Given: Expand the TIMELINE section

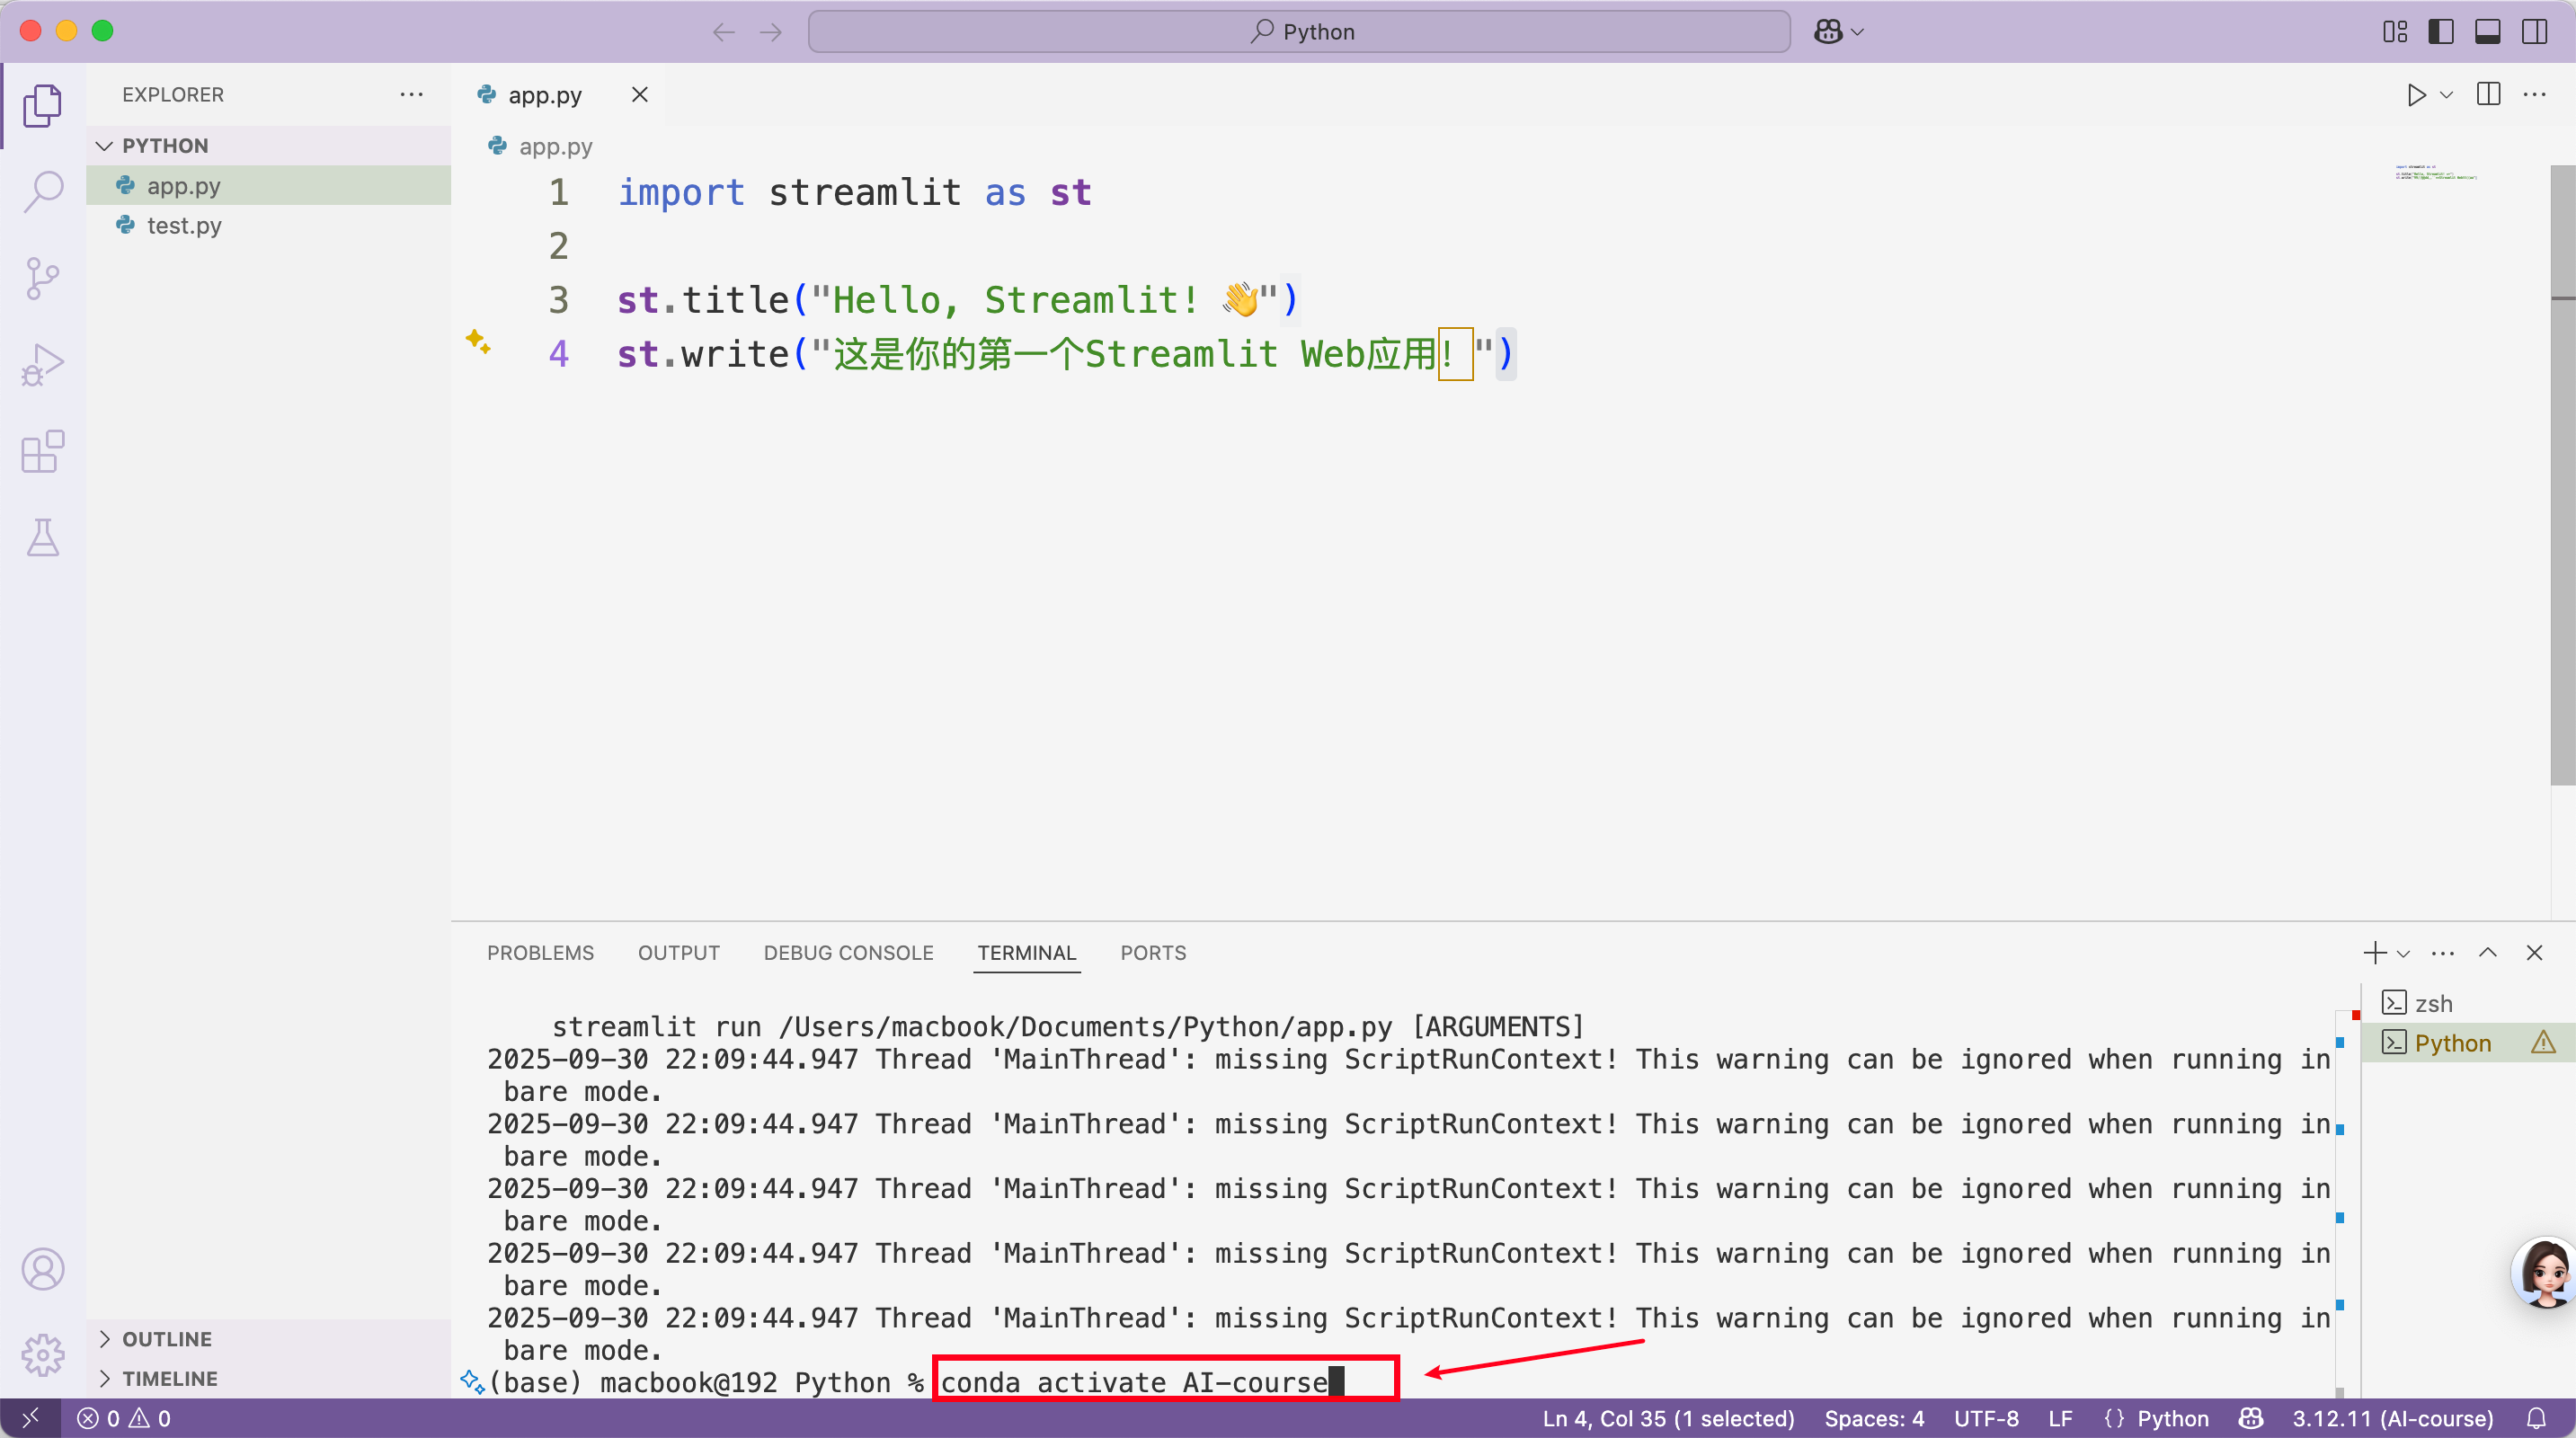Looking at the screenshot, I should pos(169,1378).
